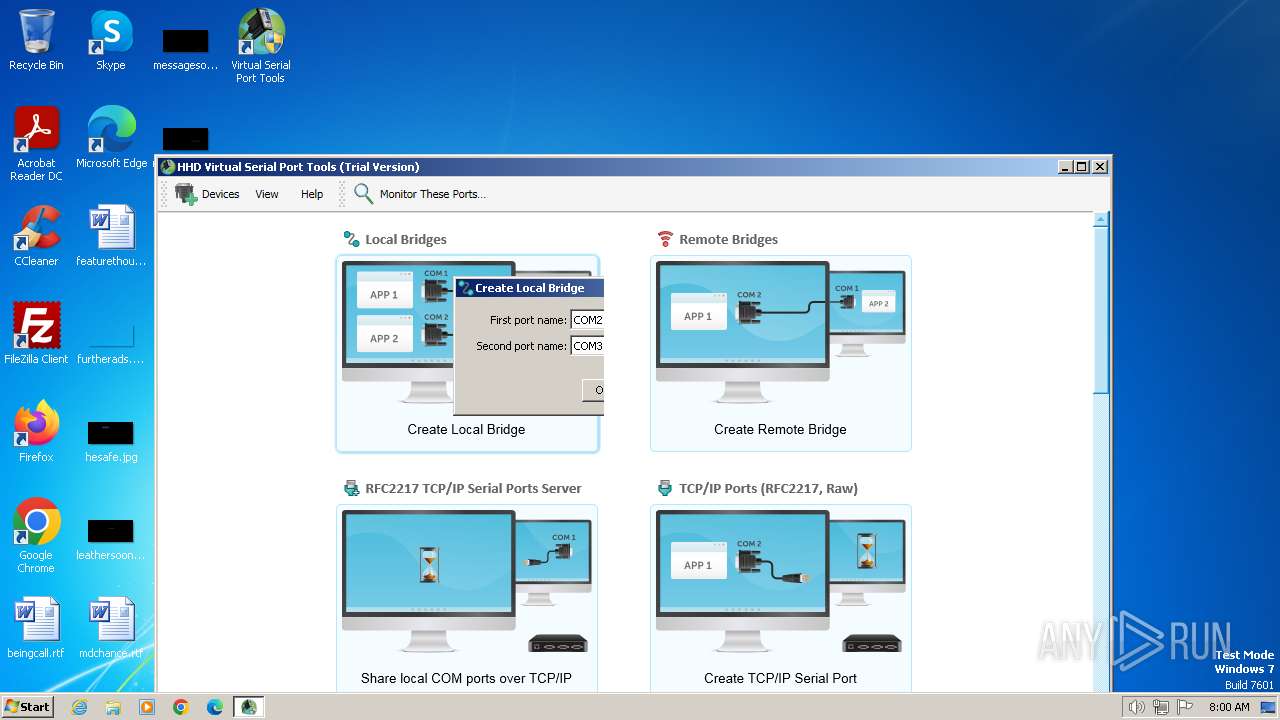Click the main window vertical scrollbar thumb
Image resolution: width=1280 pixels, height=720 pixels.
(1101, 310)
